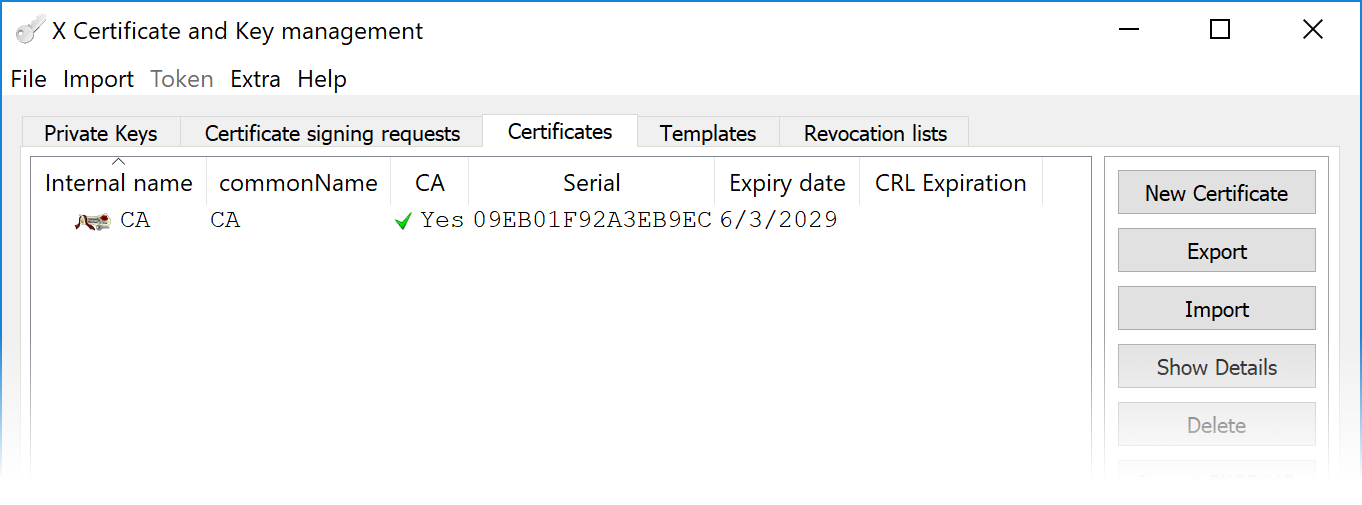Screen dimensions: 1362x505
Task: Click the XCA key icon in title bar
Action: (x=28, y=31)
